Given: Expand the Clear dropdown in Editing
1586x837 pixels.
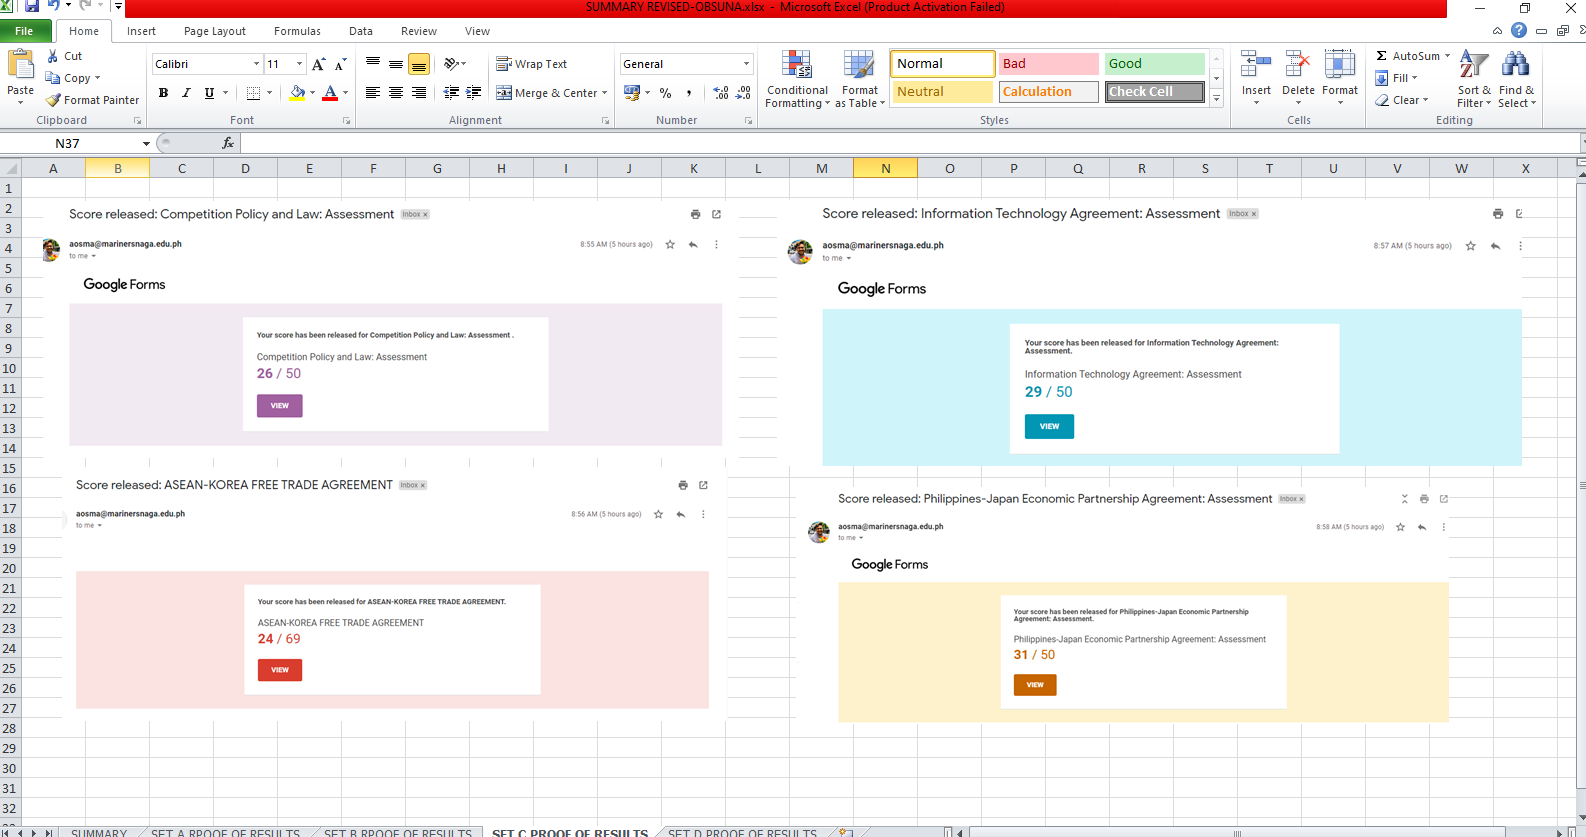Looking at the screenshot, I should tap(1425, 100).
